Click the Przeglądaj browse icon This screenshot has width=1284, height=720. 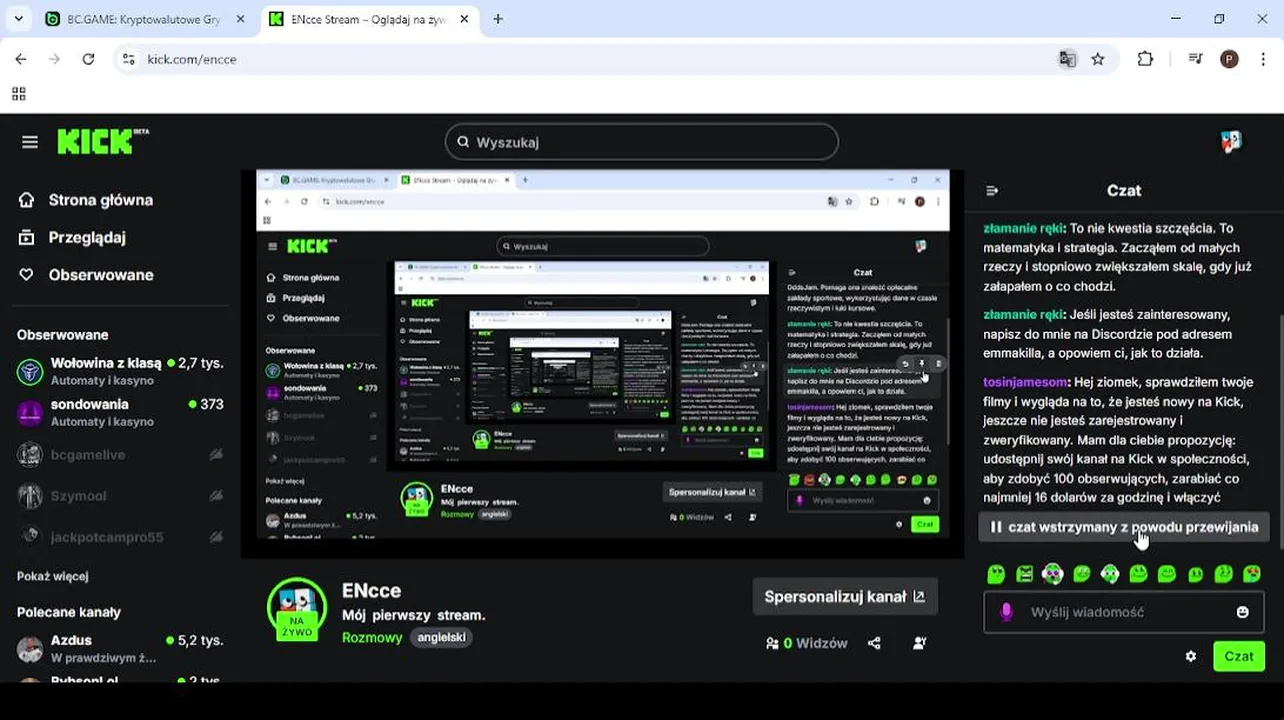pyautogui.click(x=27, y=237)
